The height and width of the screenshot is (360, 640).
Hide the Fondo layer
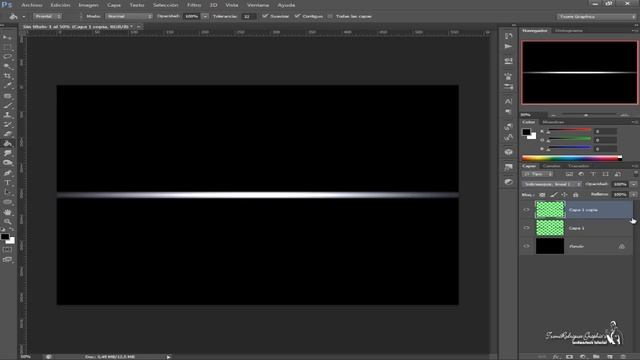coord(527,246)
